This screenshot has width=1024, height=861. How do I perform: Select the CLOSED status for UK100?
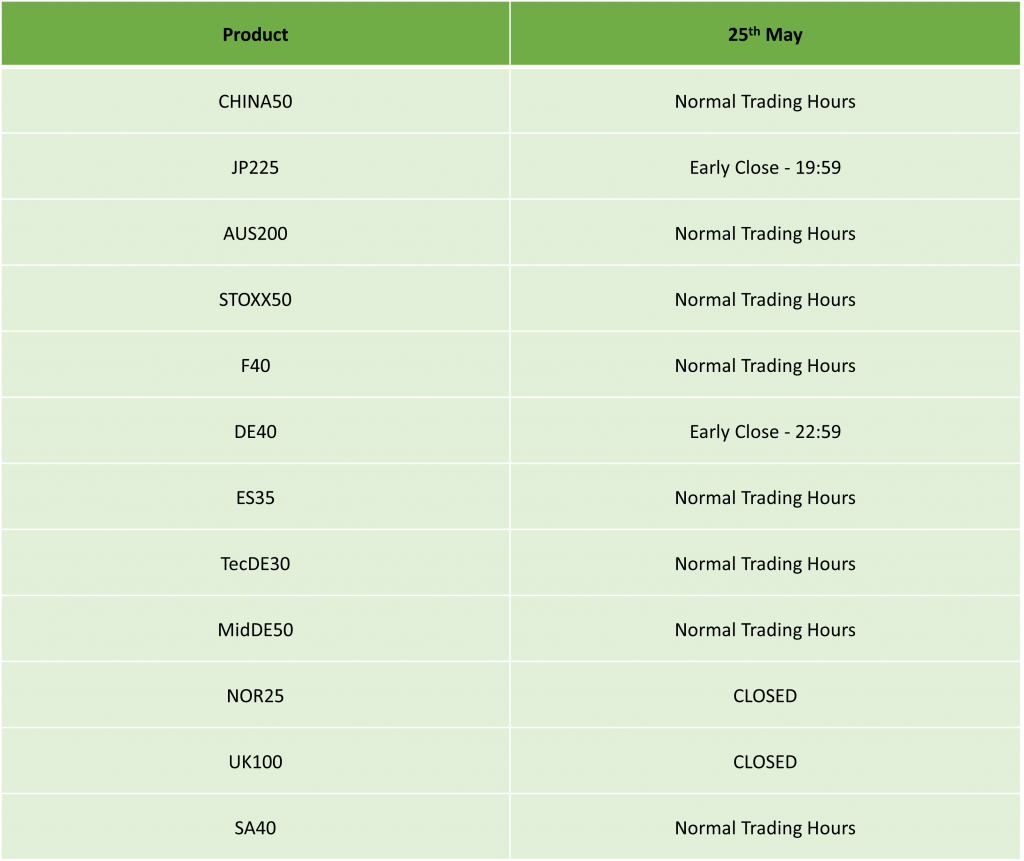pyautogui.click(x=765, y=761)
